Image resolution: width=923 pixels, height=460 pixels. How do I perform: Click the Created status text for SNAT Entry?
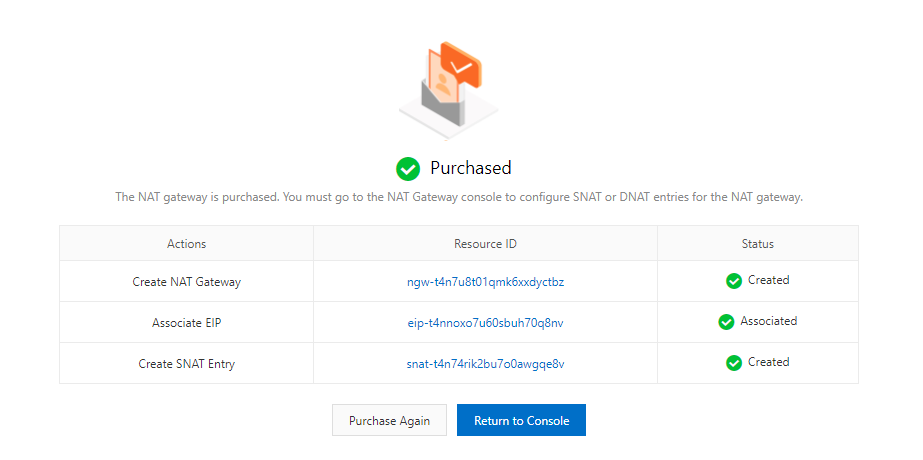pos(768,363)
